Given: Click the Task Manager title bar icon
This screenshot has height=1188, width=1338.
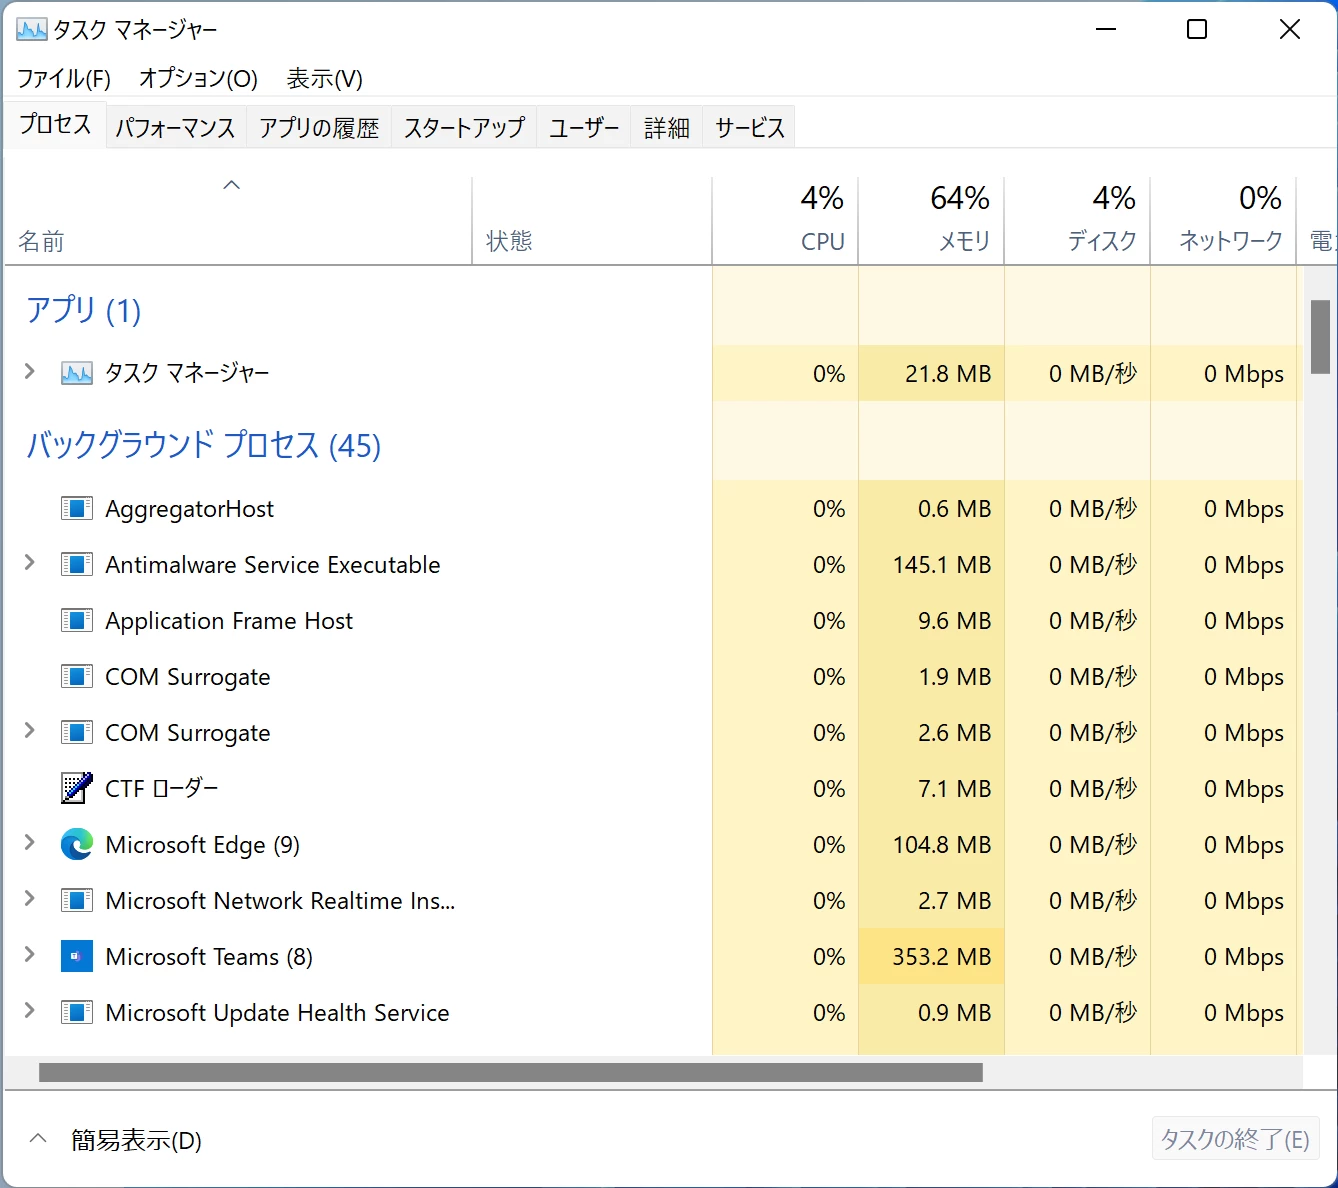Looking at the screenshot, I should pos(32,29).
